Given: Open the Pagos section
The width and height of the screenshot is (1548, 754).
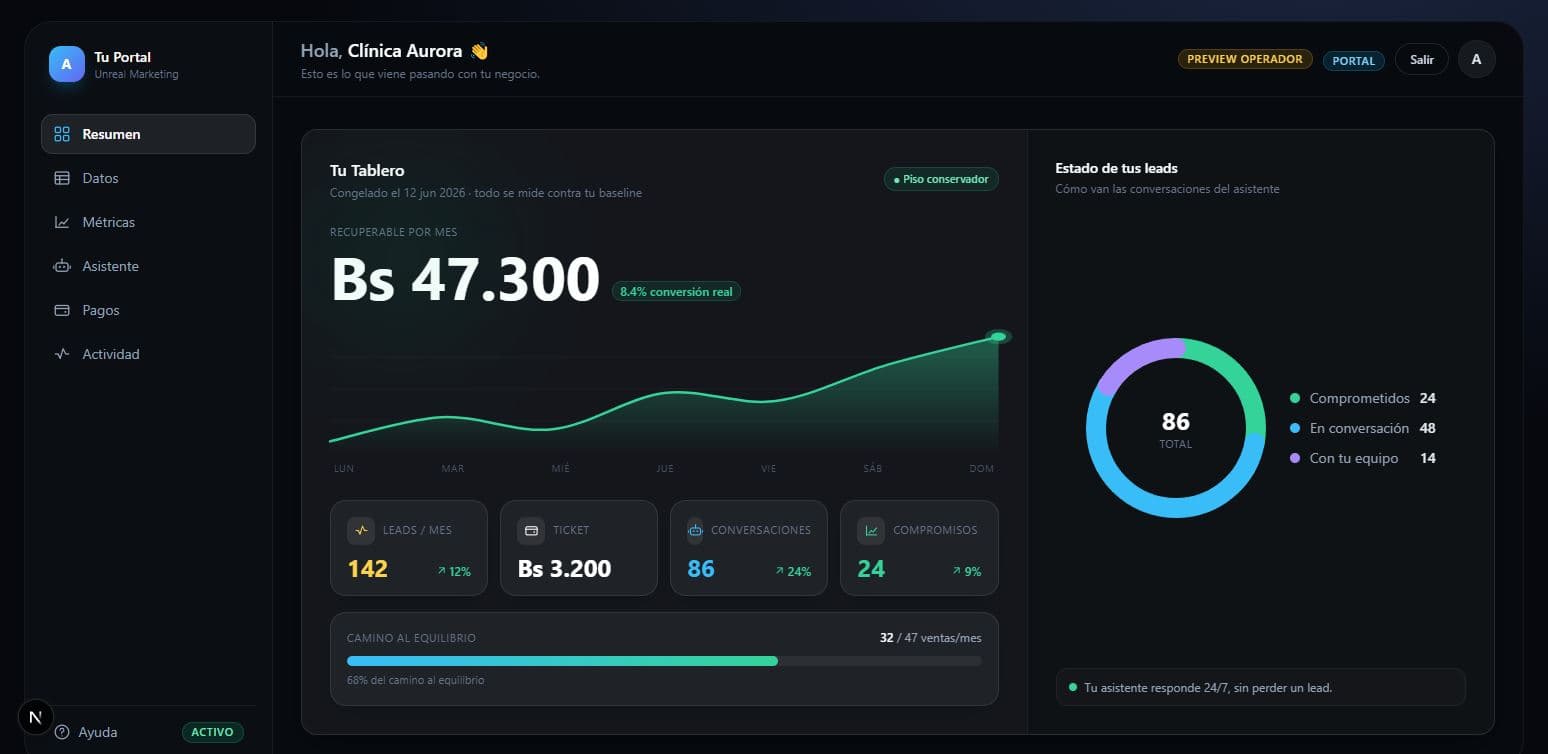Looking at the screenshot, I should coord(148,310).
